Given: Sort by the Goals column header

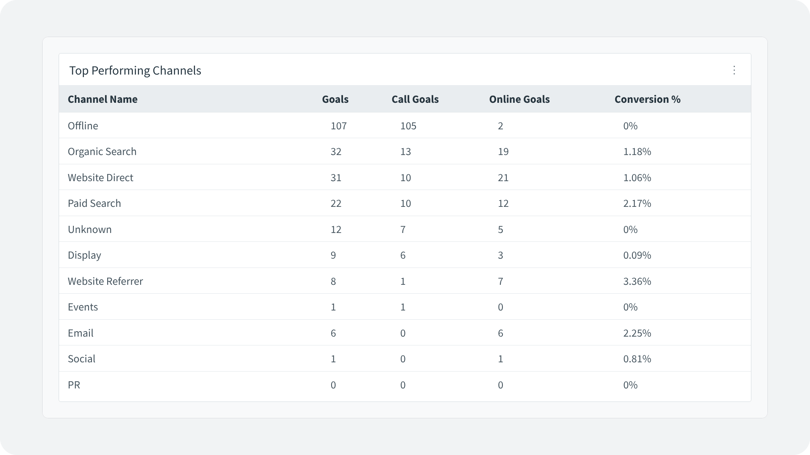Looking at the screenshot, I should pos(335,99).
